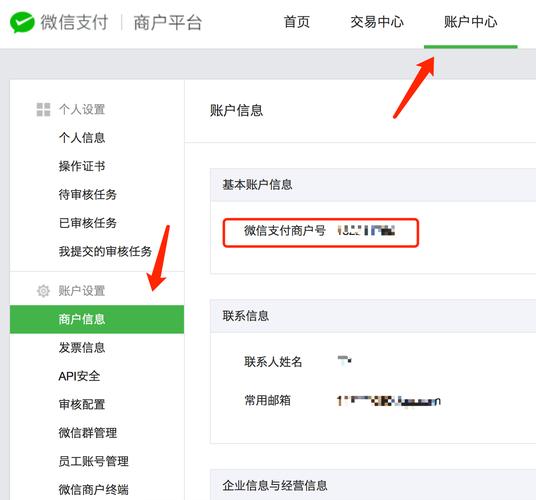Select highlighted 商户信息 item
Screen dimensions: 536x500
click(97, 319)
